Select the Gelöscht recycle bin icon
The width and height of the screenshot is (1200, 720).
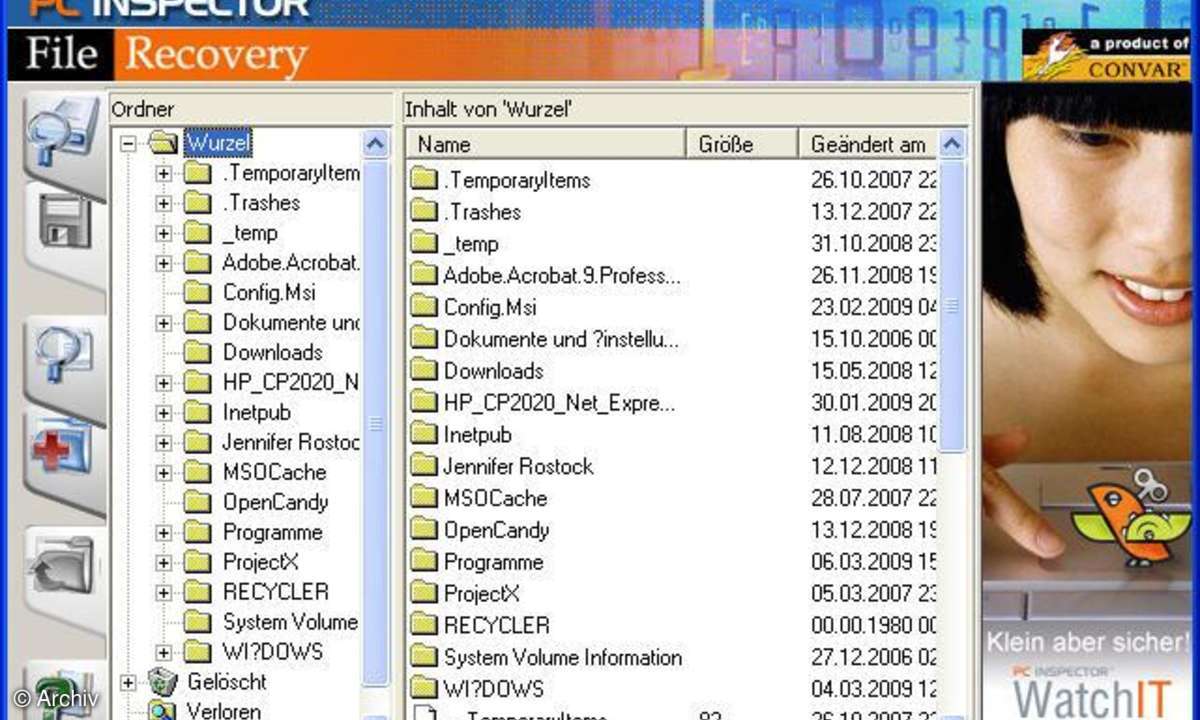[161, 682]
